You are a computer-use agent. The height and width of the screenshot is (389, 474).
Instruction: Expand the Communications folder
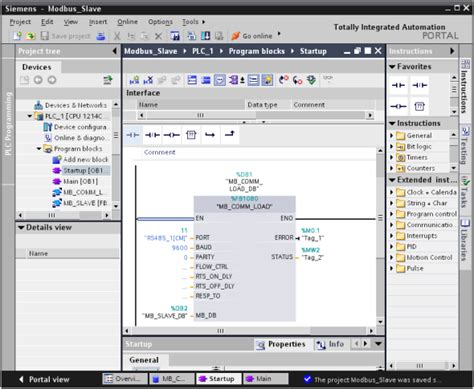[392, 225]
